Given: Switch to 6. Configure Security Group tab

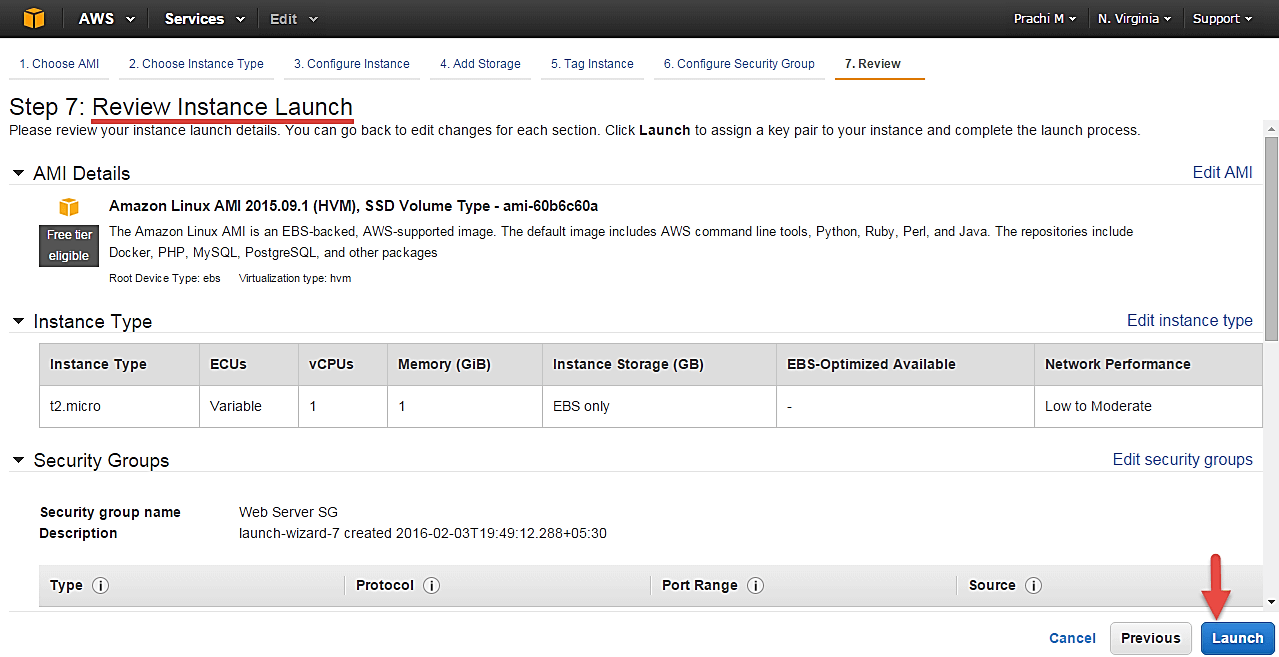Looking at the screenshot, I should pos(738,64).
